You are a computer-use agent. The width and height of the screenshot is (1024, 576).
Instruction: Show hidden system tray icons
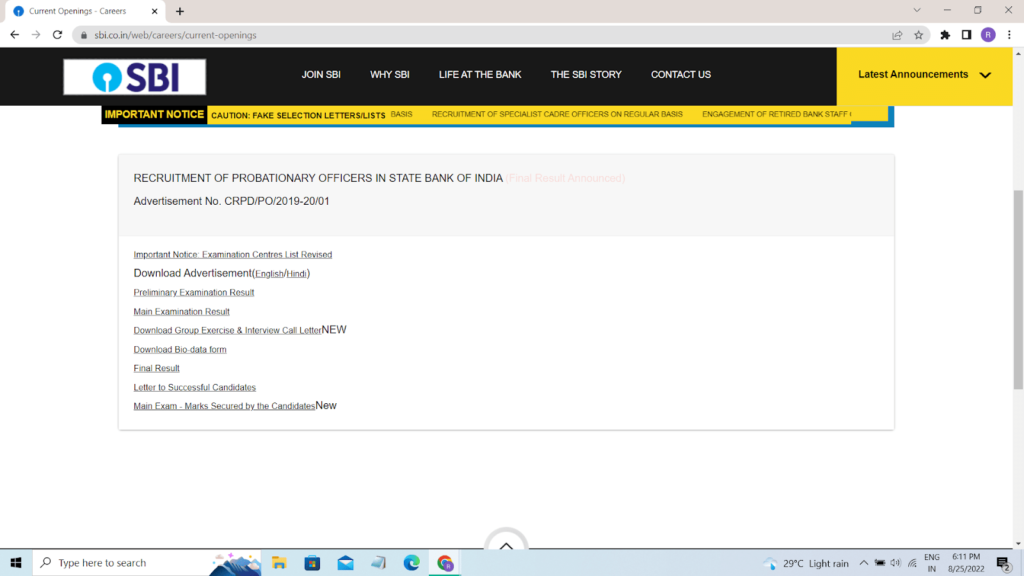pos(863,563)
